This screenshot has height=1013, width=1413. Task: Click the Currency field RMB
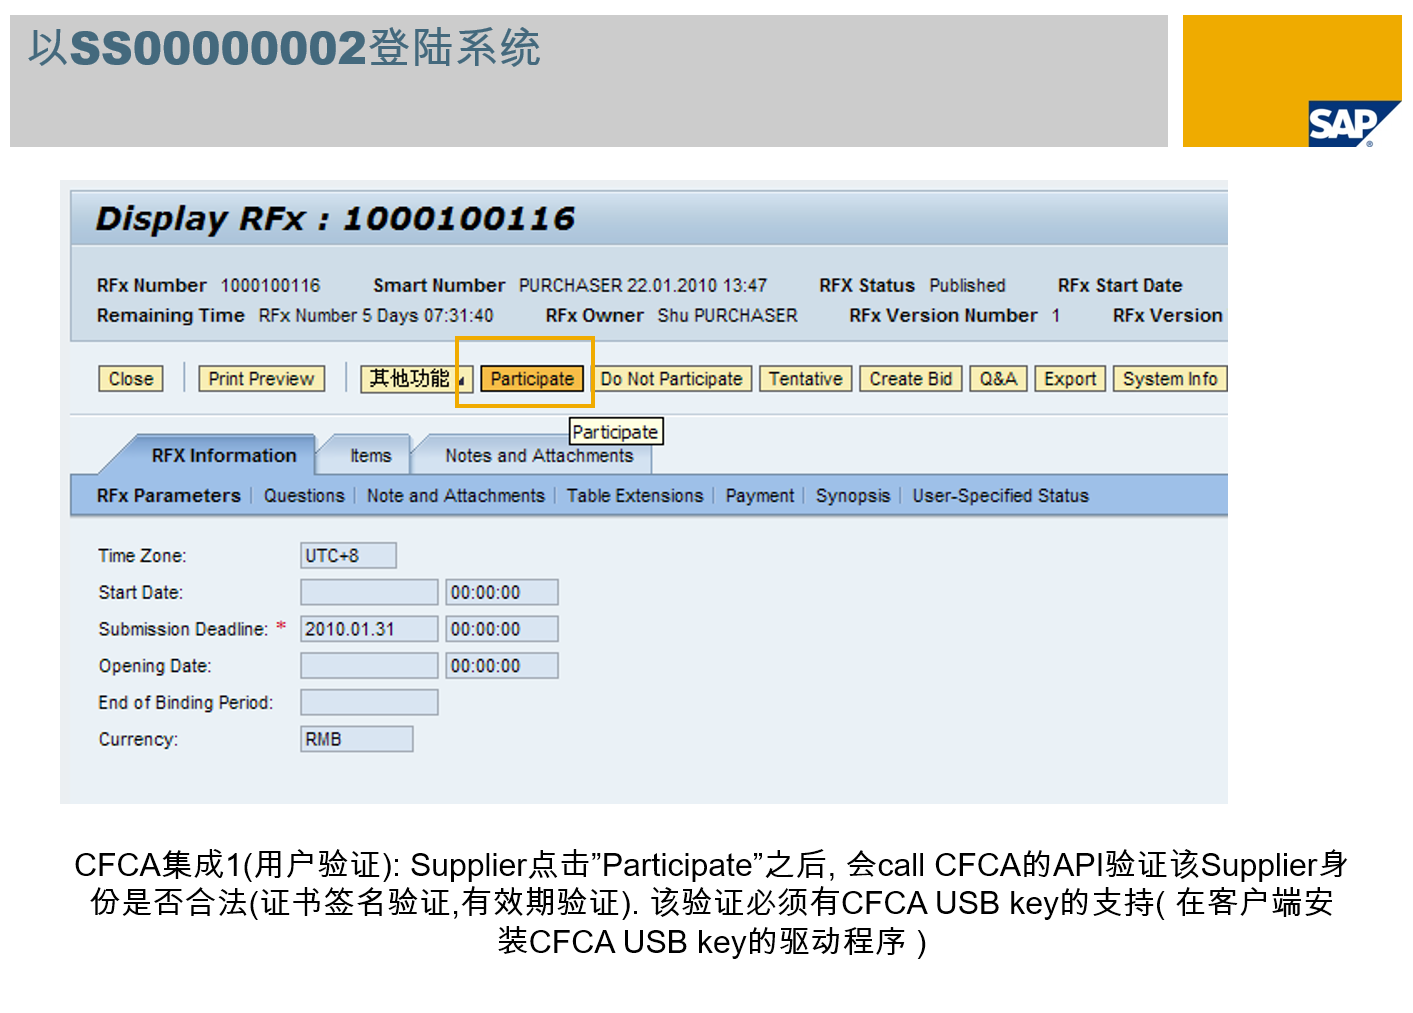[356, 739]
